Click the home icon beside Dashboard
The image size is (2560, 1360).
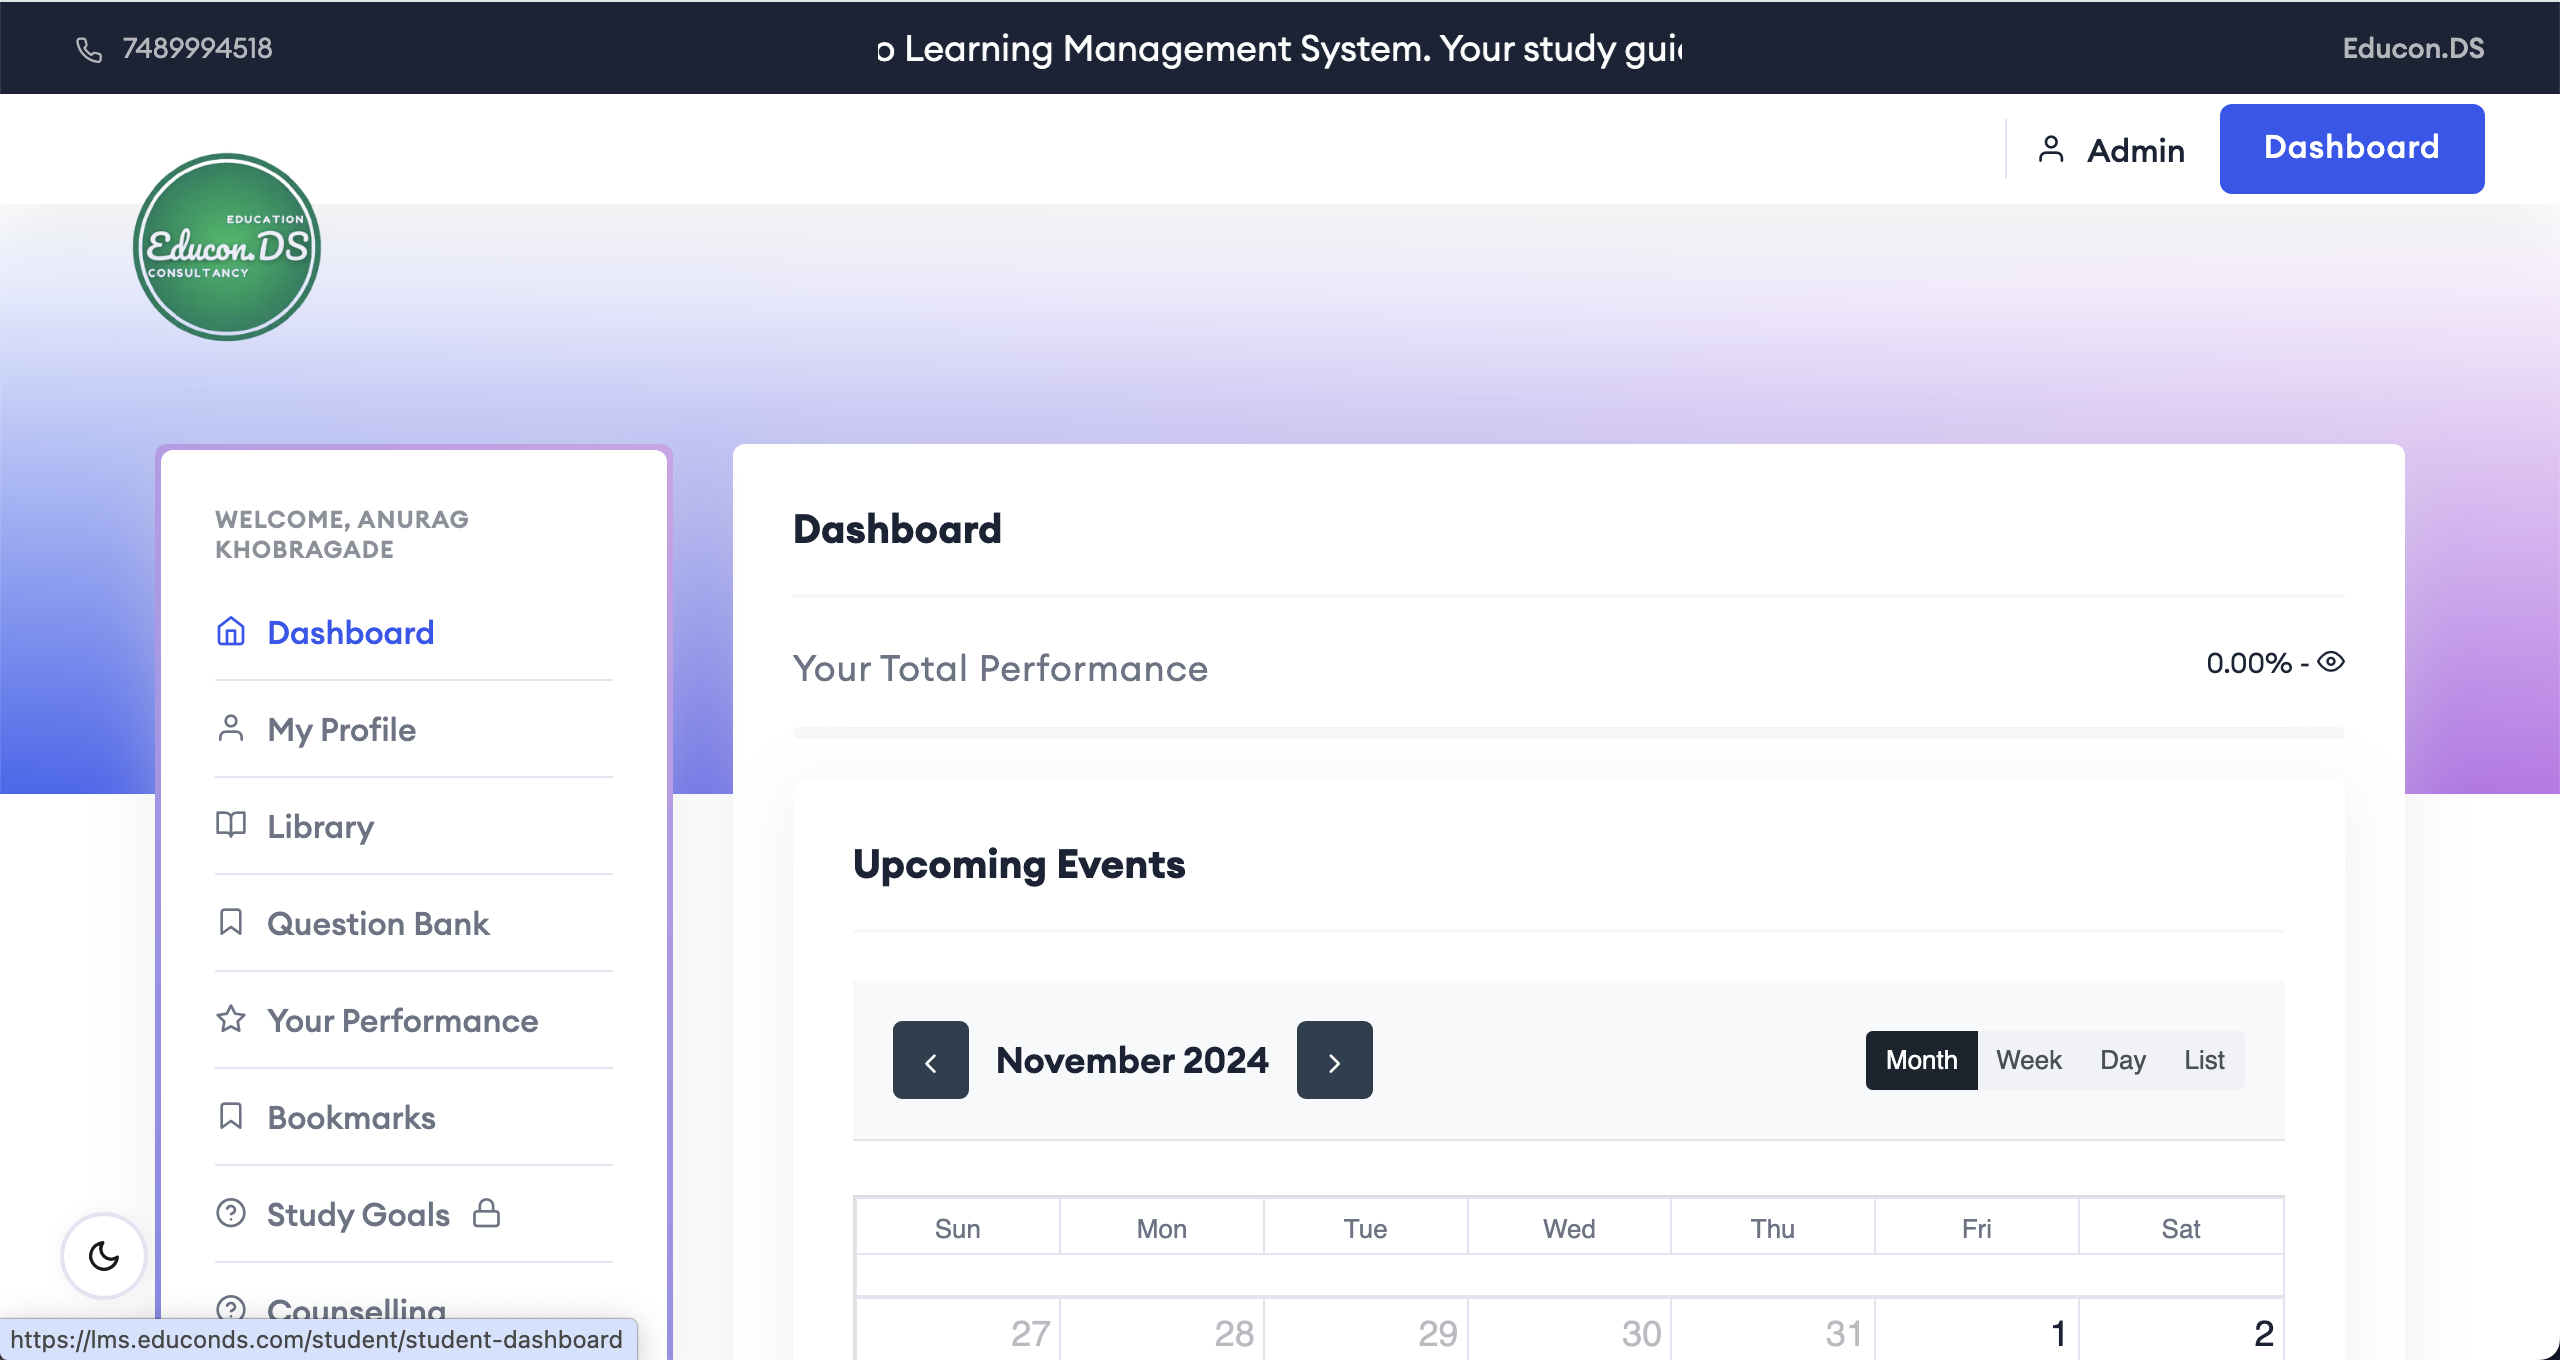point(231,631)
